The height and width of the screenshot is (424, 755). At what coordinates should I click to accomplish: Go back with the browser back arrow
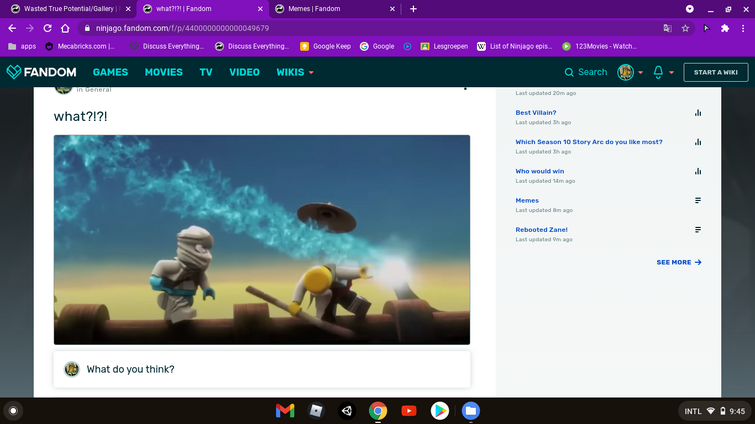(x=12, y=28)
